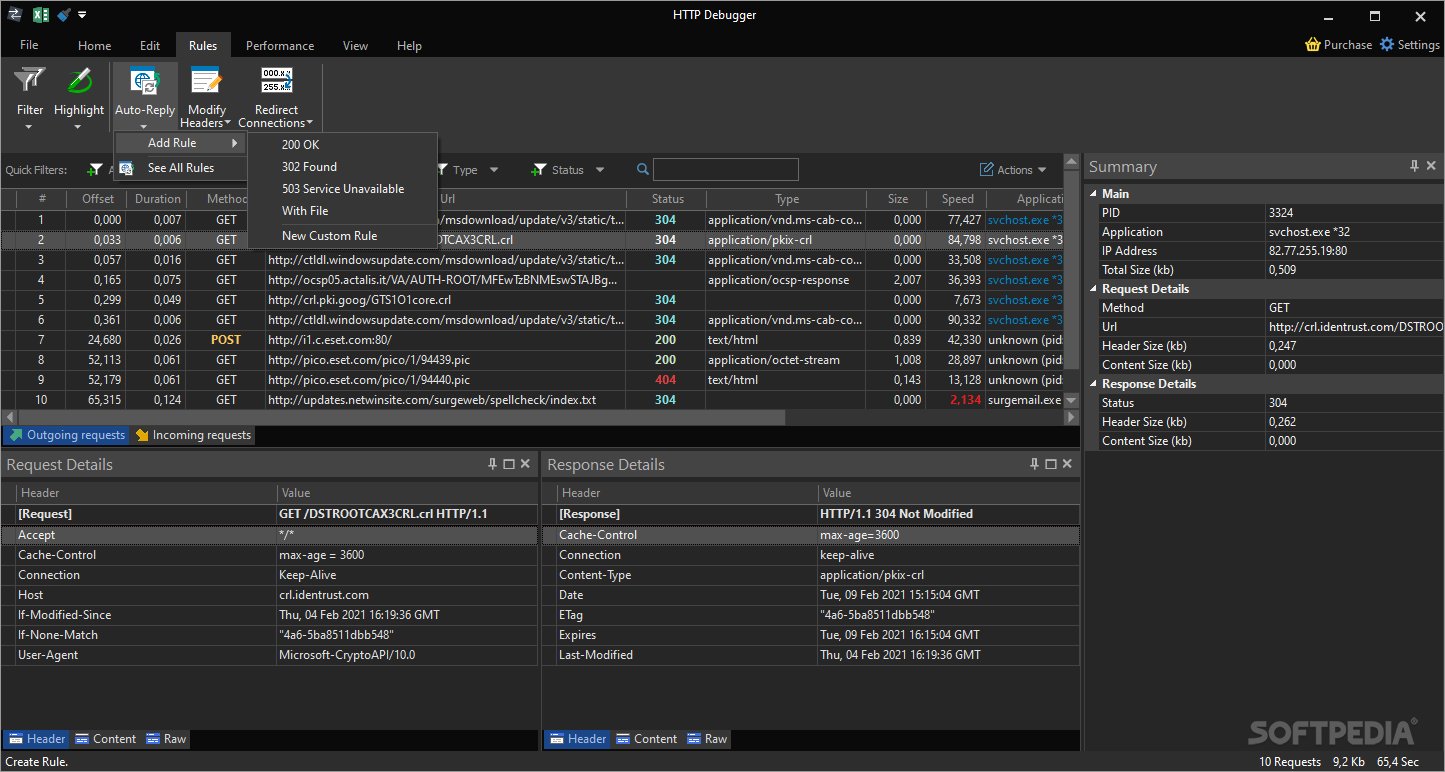Image resolution: width=1445 pixels, height=772 pixels.
Task: Open Settings with the gear button
Action: point(1410,45)
